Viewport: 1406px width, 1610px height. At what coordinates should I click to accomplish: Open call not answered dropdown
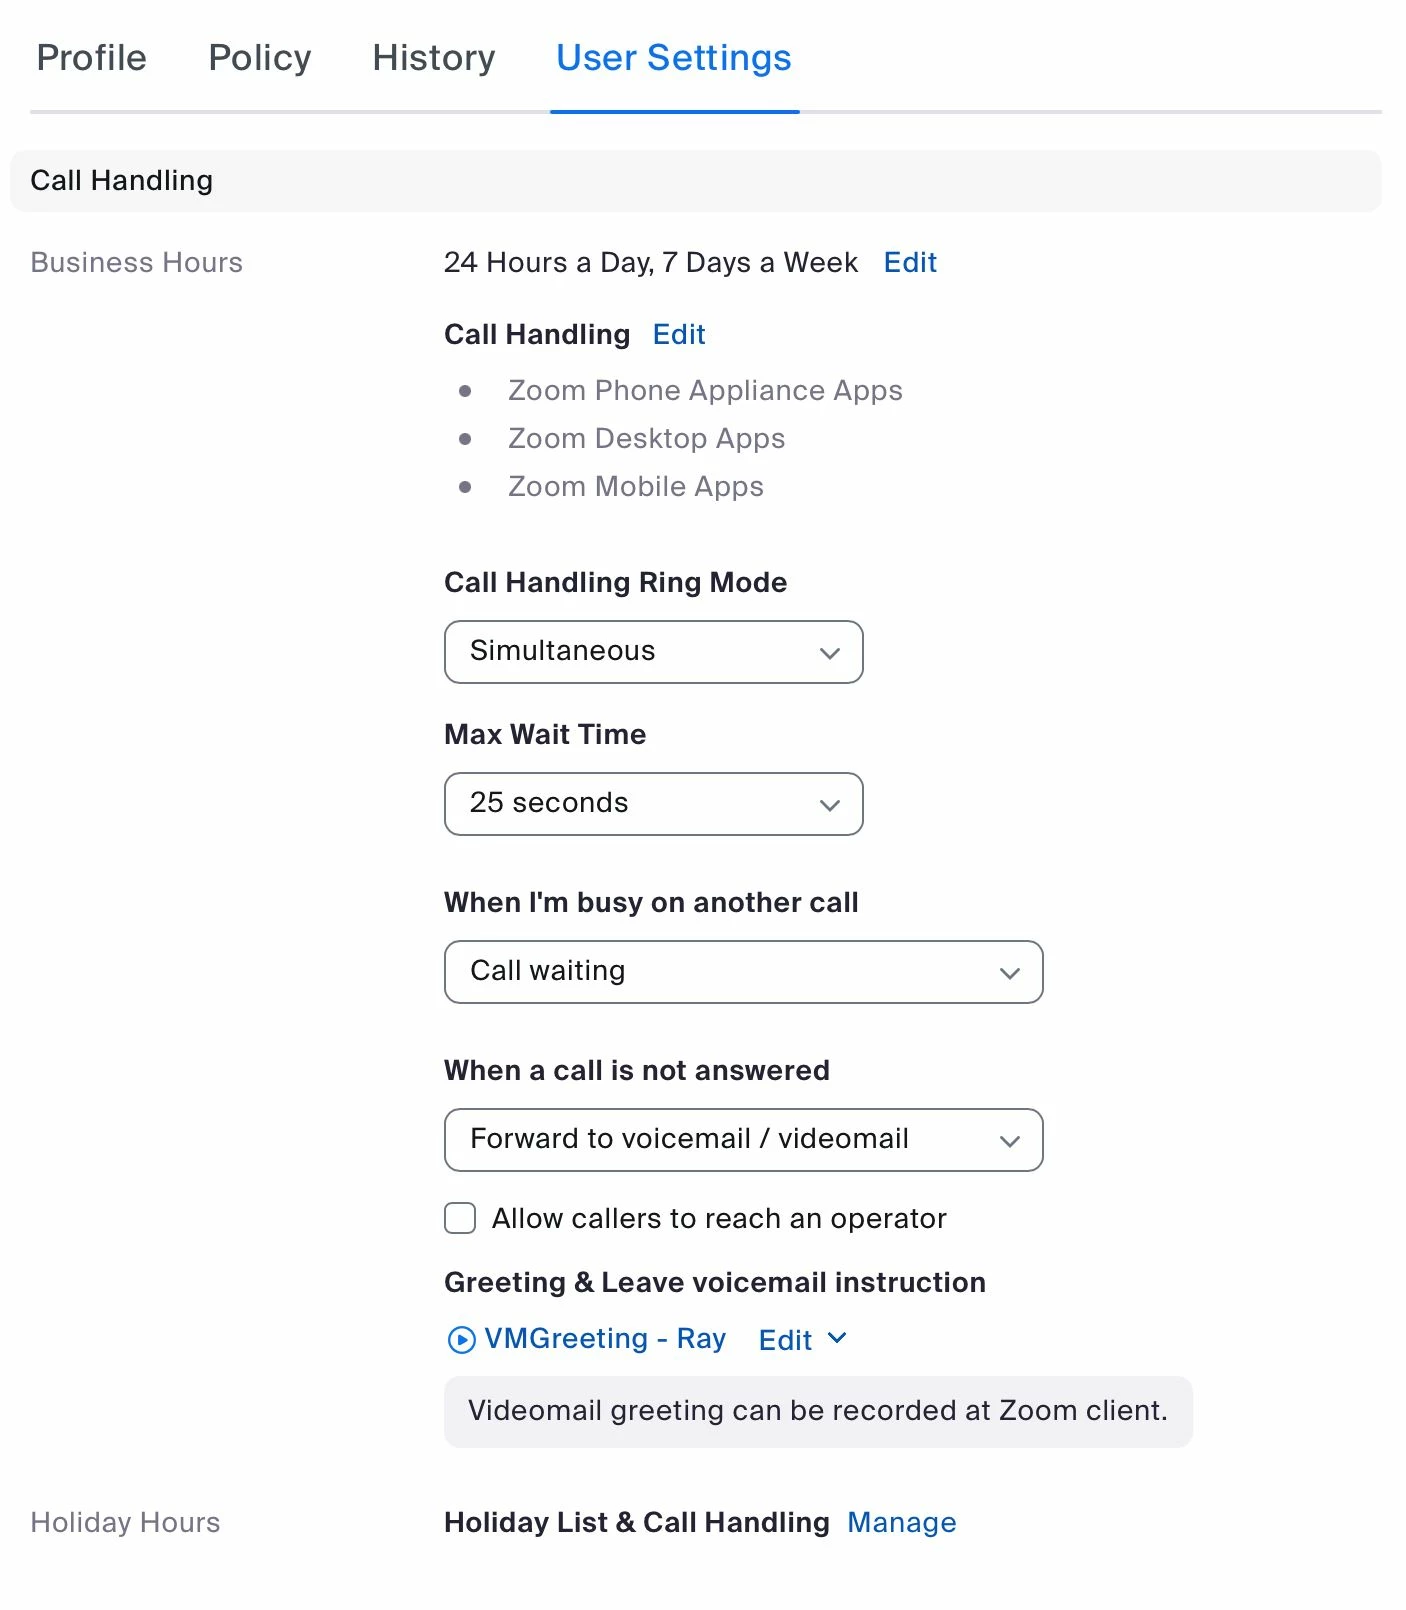click(x=742, y=1140)
